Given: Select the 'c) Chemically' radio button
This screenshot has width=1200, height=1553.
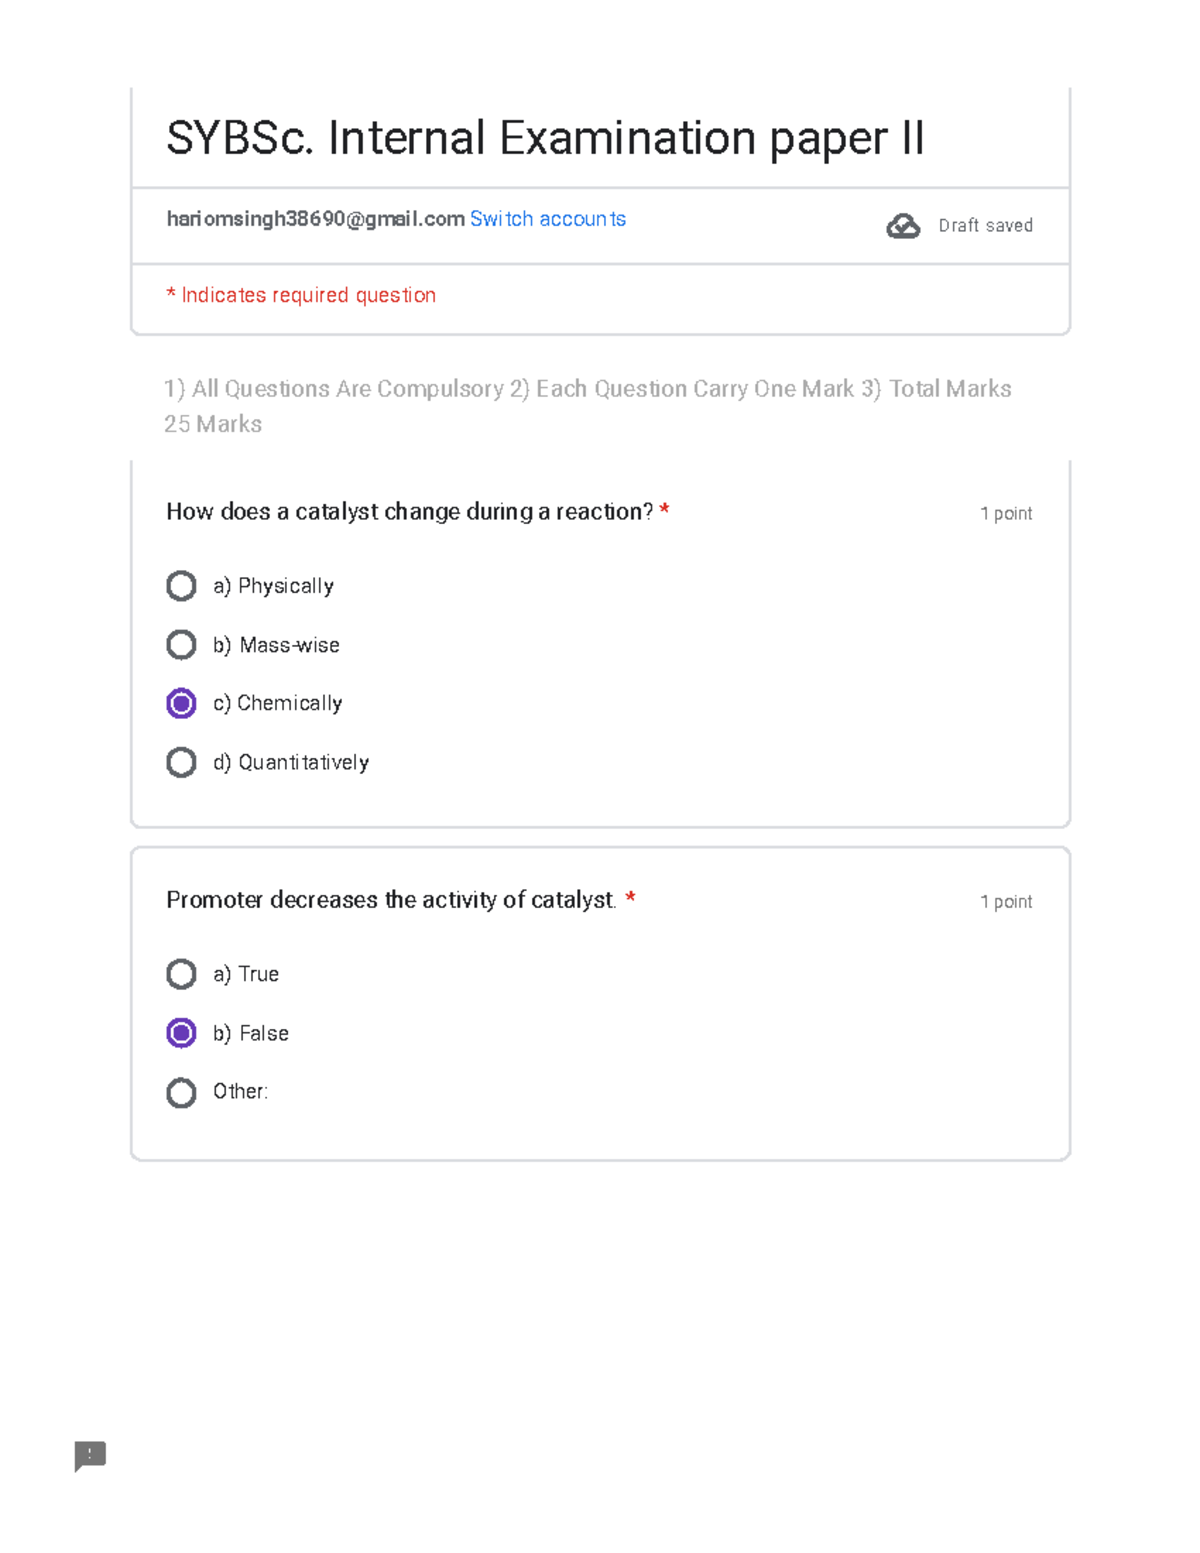Looking at the screenshot, I should coord(181,704).
